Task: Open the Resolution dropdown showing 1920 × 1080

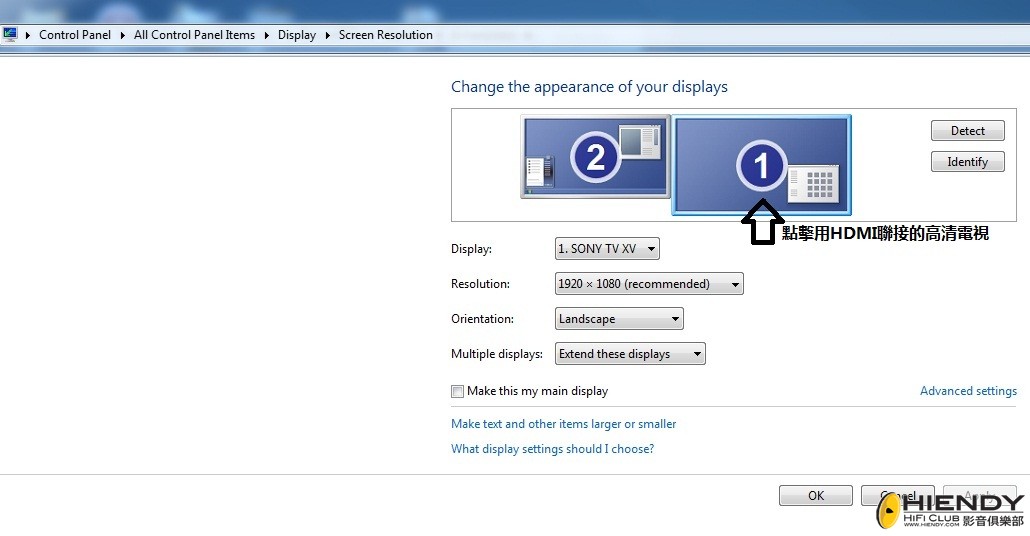Action: click(x=649, y=284)
